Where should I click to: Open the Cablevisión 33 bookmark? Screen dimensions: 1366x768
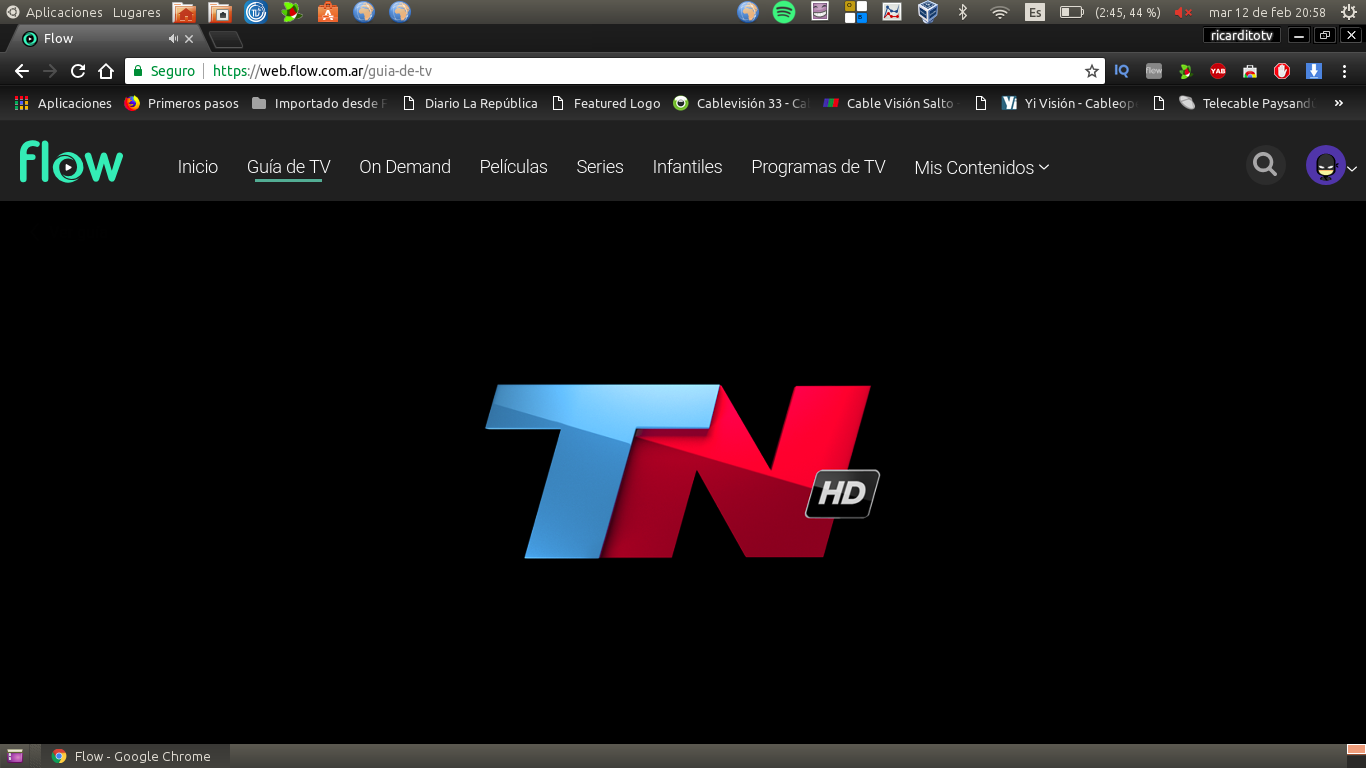coord(741,103)
